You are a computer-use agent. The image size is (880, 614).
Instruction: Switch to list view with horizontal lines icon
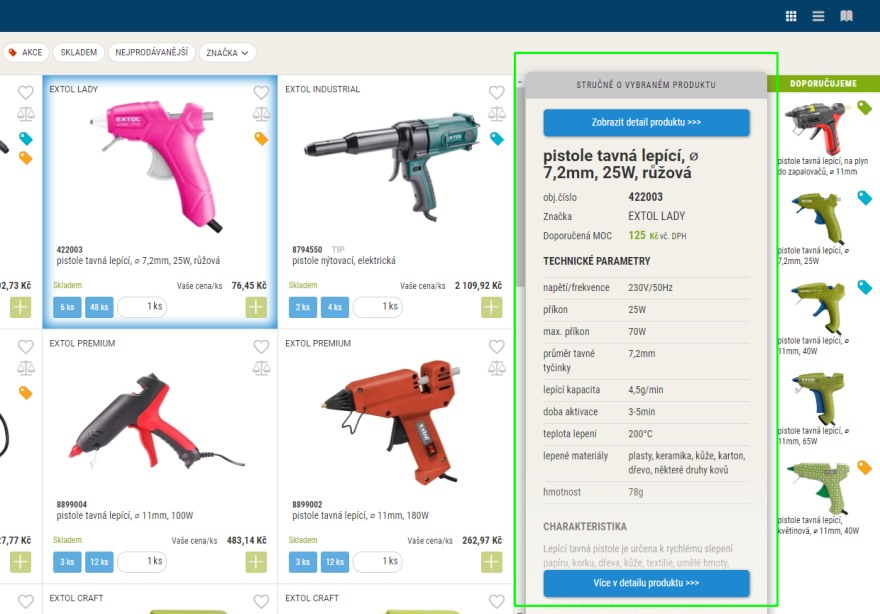pos(818,16)
